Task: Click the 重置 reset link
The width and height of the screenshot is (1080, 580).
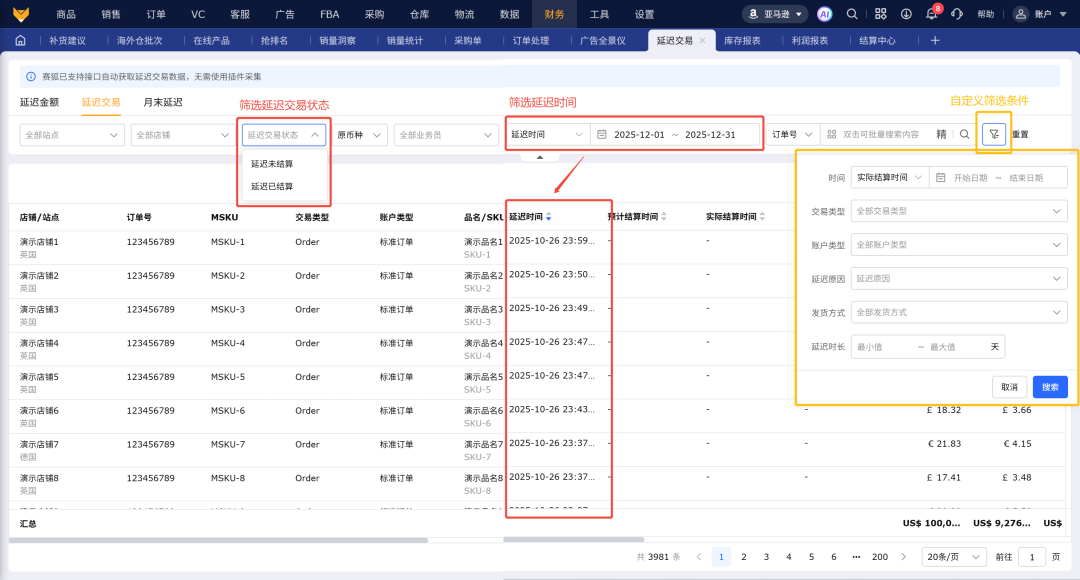Action: (x=1020, y=134)
